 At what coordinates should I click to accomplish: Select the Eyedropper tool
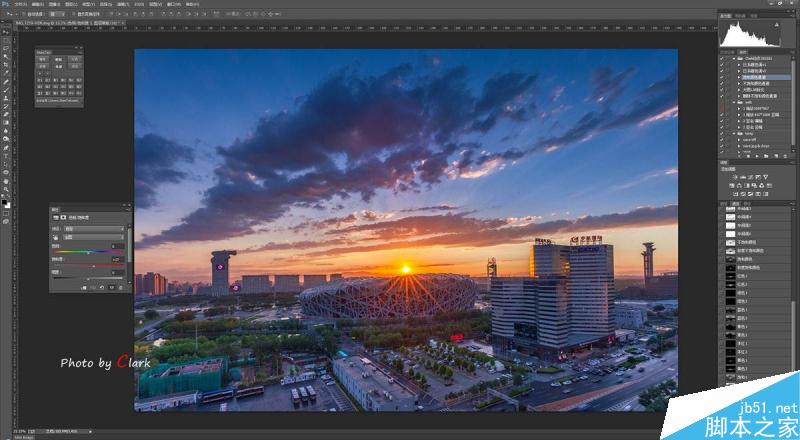tap(6, 72)
